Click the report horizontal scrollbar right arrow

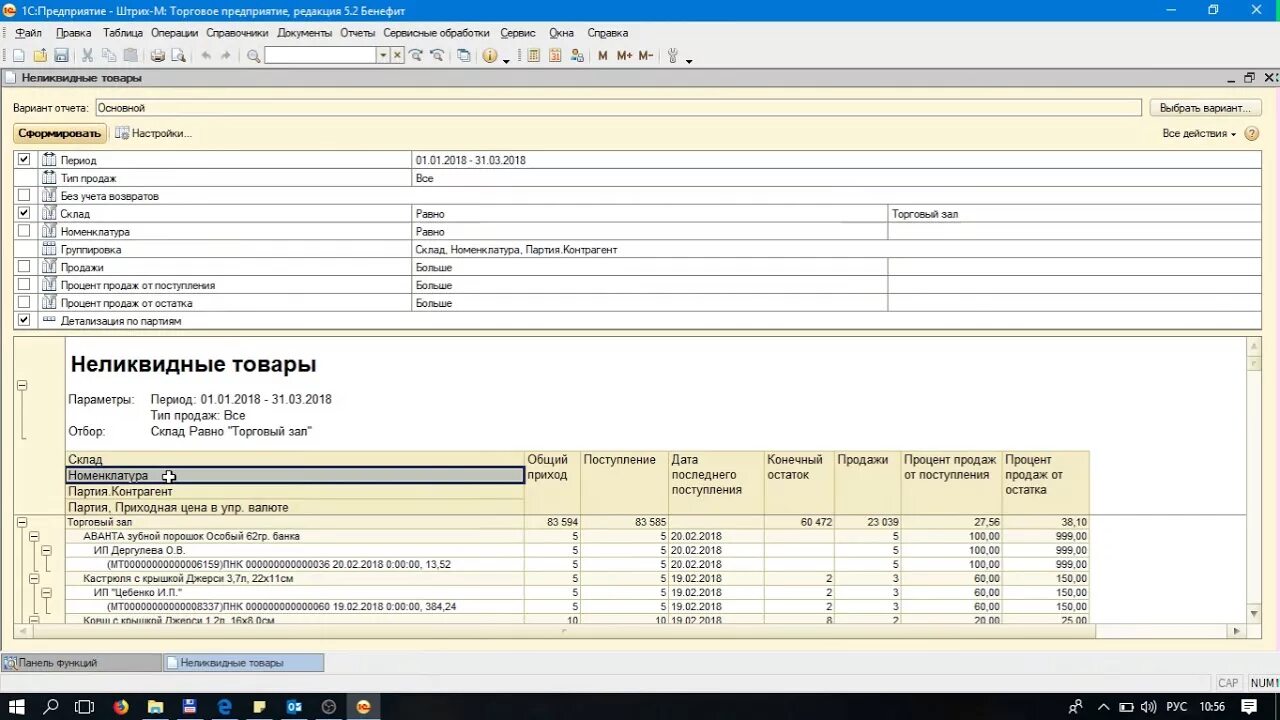click(1237, 632)
